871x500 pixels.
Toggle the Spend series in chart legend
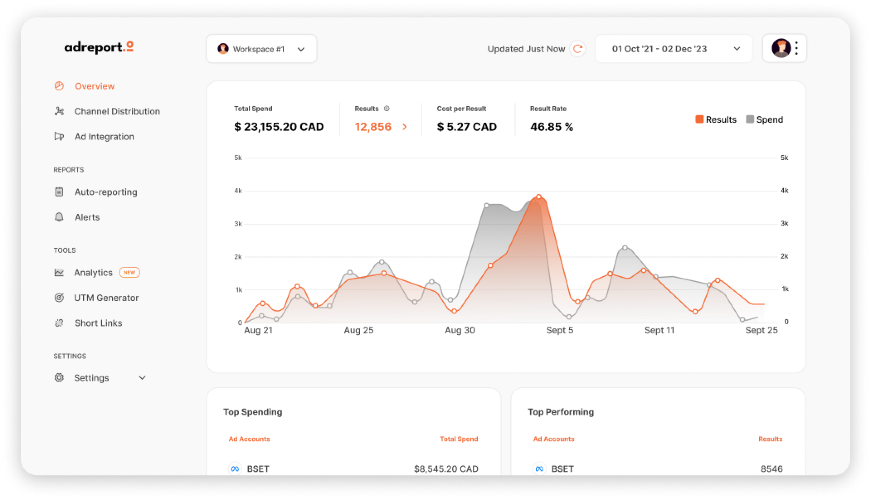(x=764, y=120)
